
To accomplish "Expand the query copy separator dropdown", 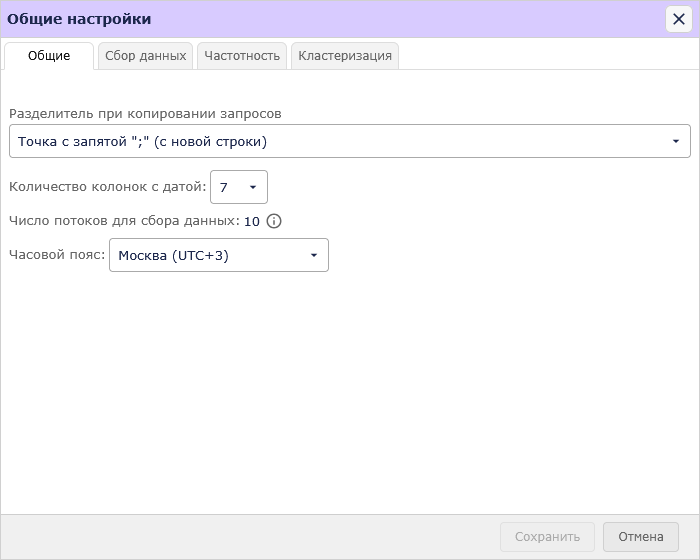I will 350,141.
